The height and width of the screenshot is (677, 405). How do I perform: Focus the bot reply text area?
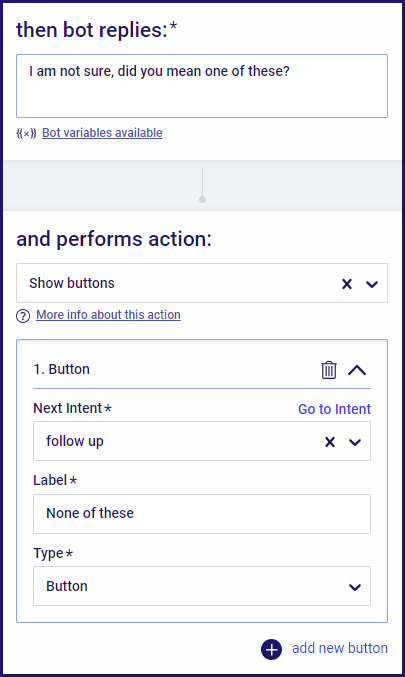202,86
